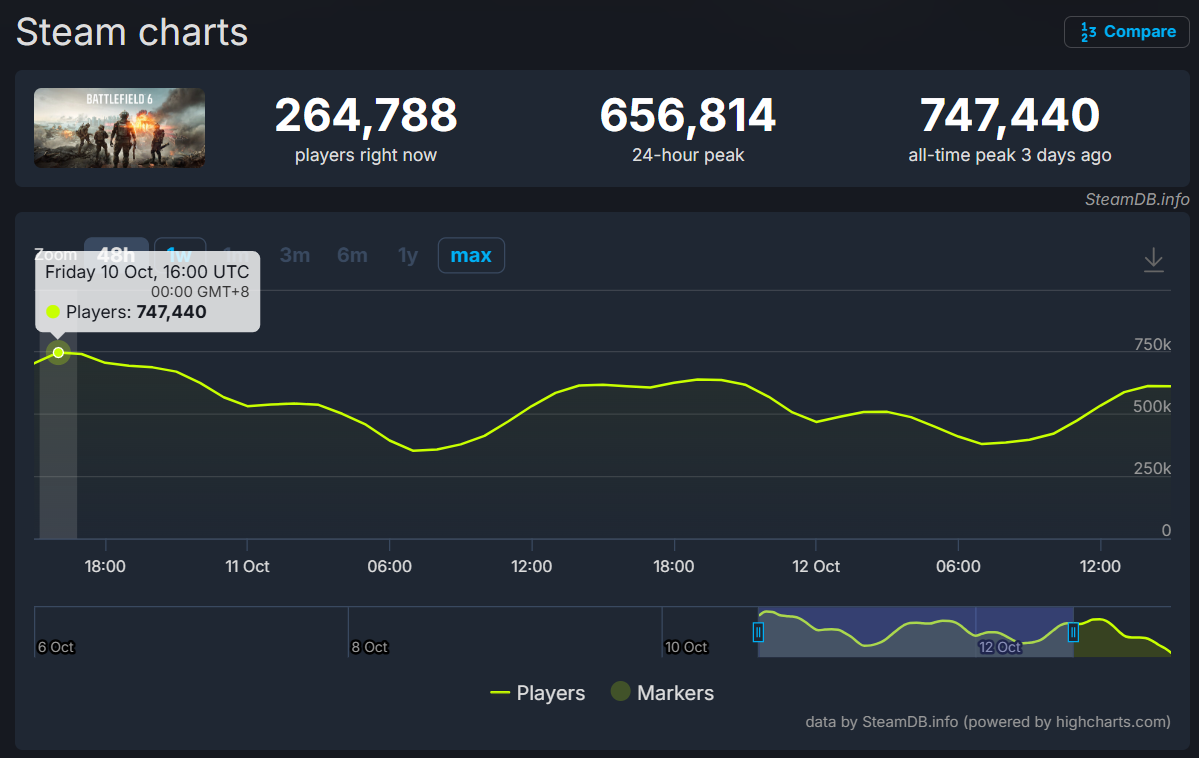
Task: Select the 3m zoom range
Action: [x=294, y=255]
